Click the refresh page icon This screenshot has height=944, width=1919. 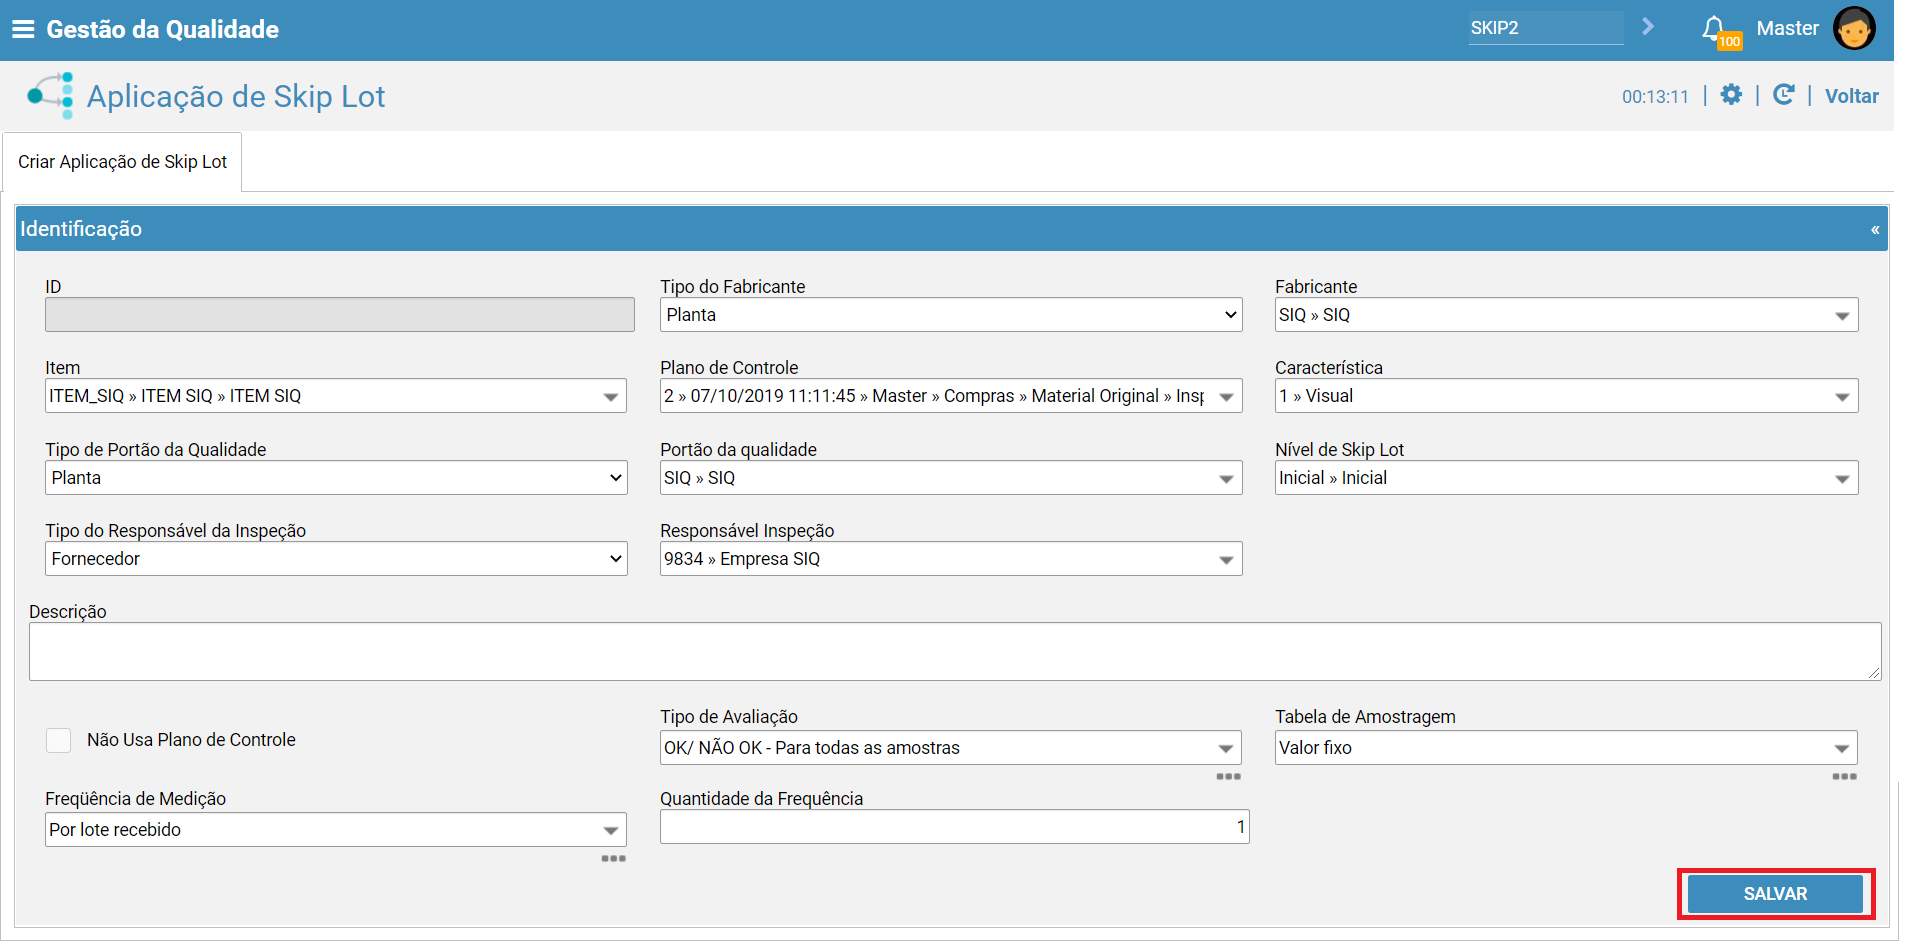click(x=1783, y=95)
